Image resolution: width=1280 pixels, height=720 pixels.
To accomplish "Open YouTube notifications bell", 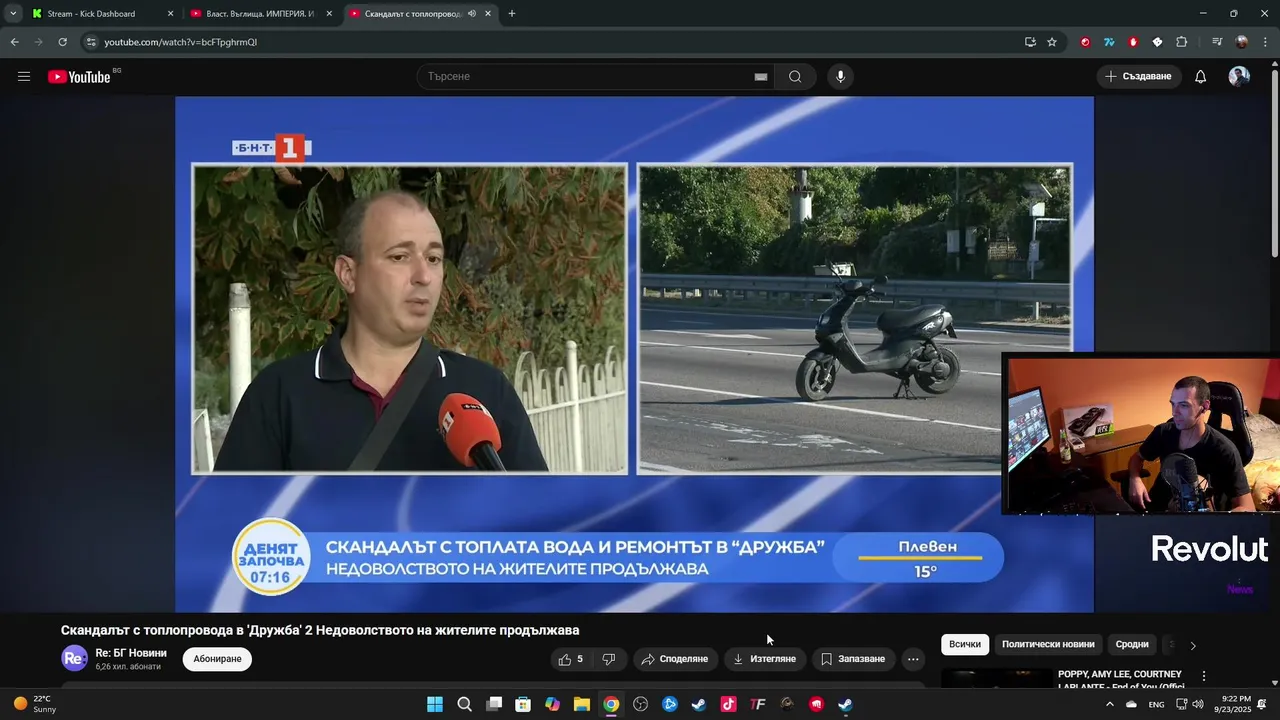I will pos(1201,77).
